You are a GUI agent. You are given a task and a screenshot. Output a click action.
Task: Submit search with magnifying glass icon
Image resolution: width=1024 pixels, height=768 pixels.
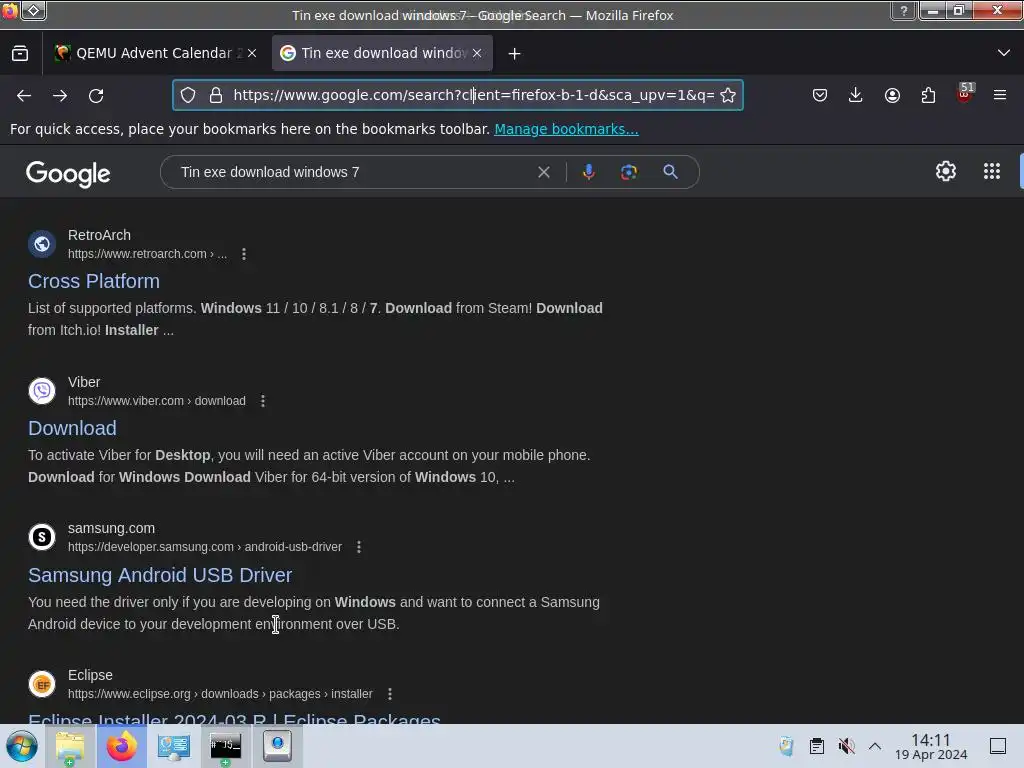670,172
